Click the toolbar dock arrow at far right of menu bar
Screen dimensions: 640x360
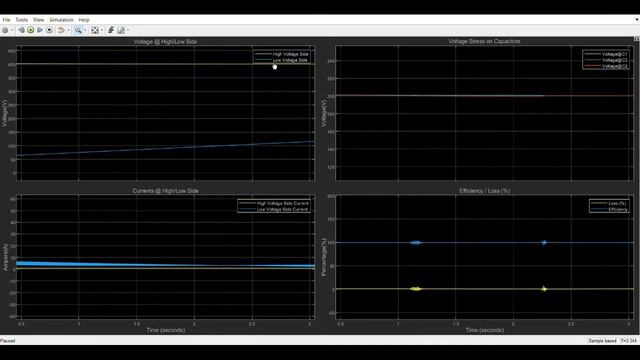point(637,20)
